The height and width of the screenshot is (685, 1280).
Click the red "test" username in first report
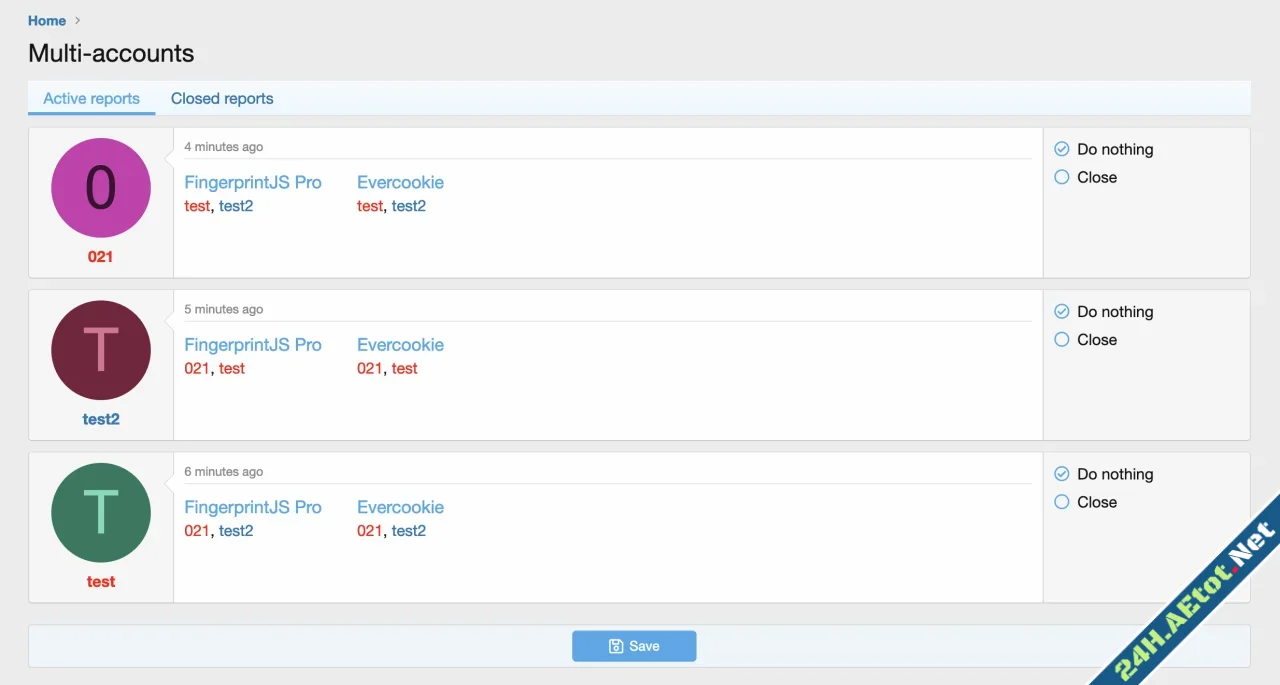click(x=197, y=206)
